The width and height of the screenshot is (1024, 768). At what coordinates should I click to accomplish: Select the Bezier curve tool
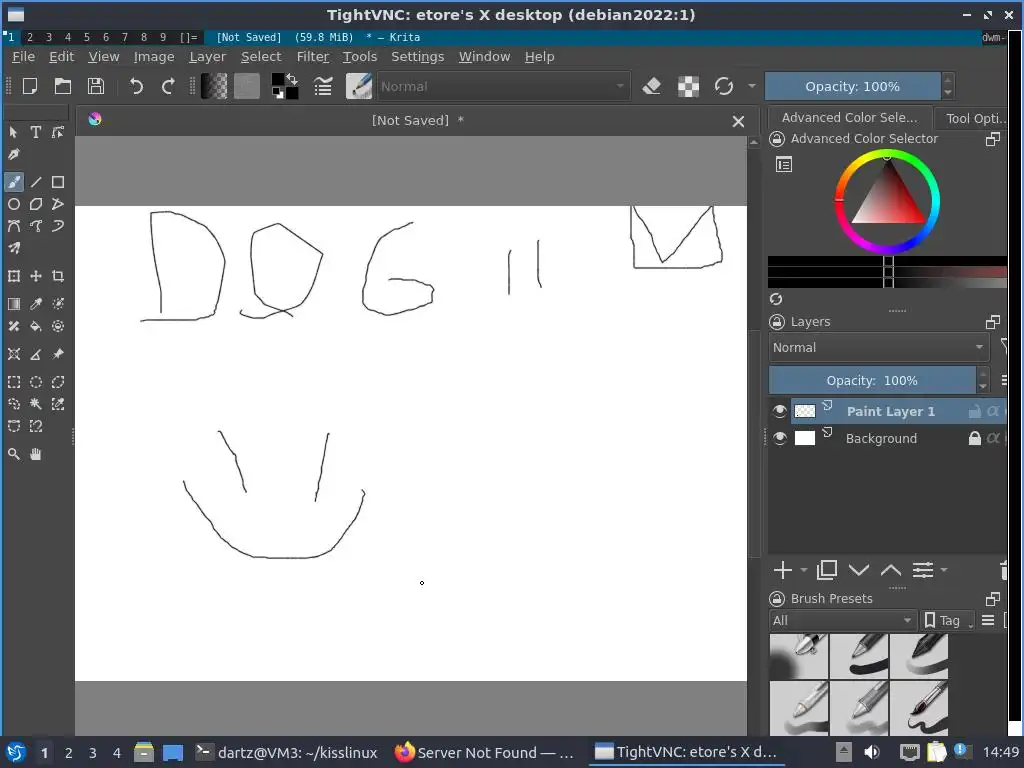point(14,227)
